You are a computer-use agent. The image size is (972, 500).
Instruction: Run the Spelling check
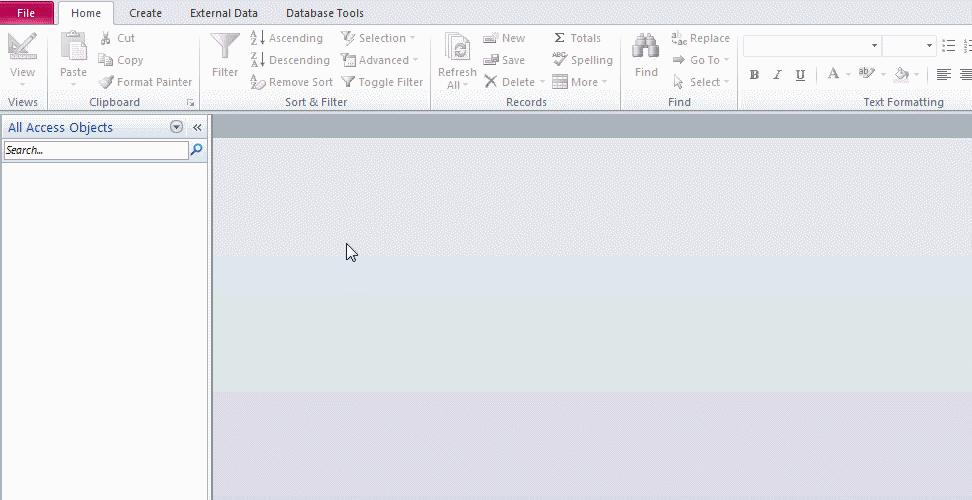[x=583, y=60]
